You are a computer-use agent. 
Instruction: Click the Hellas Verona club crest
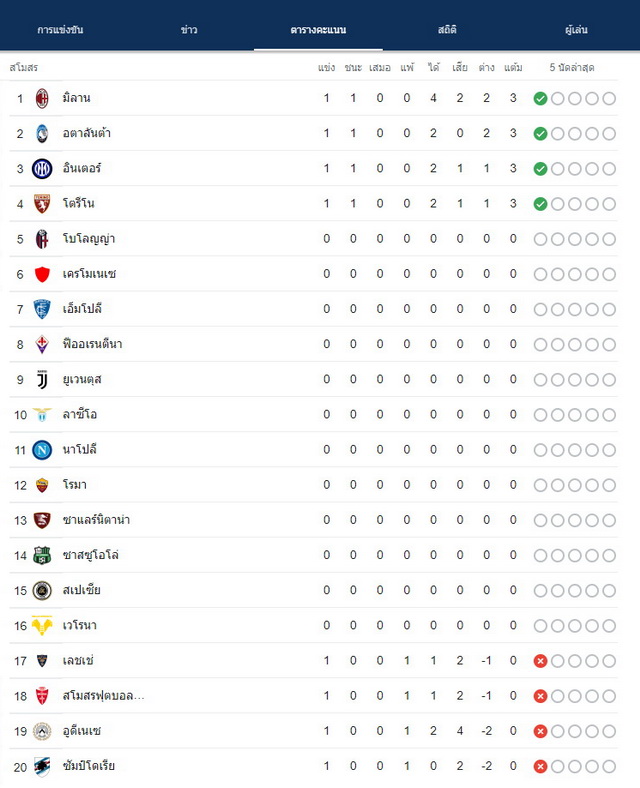point(42,626)
